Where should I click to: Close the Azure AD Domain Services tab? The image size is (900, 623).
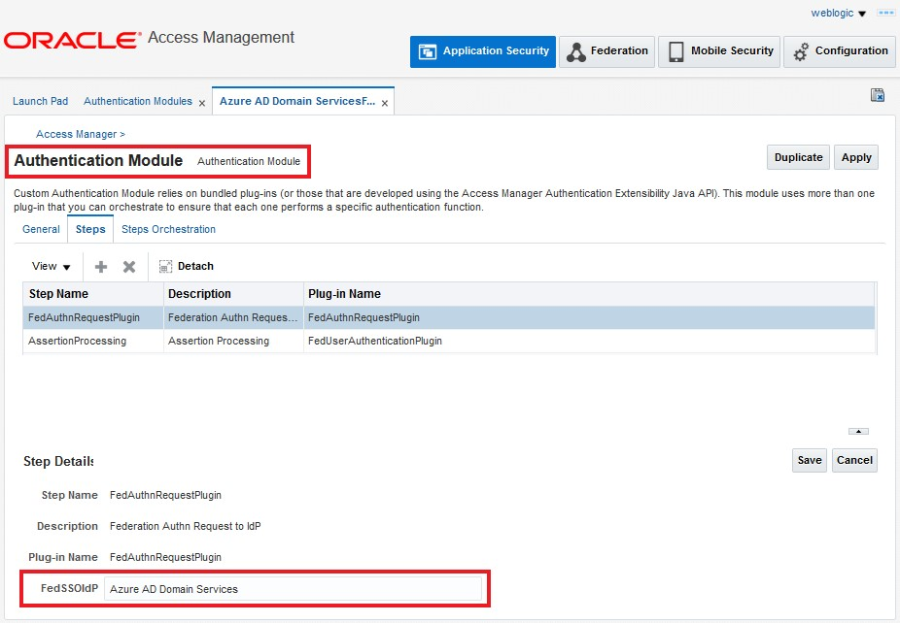(385, 103)
